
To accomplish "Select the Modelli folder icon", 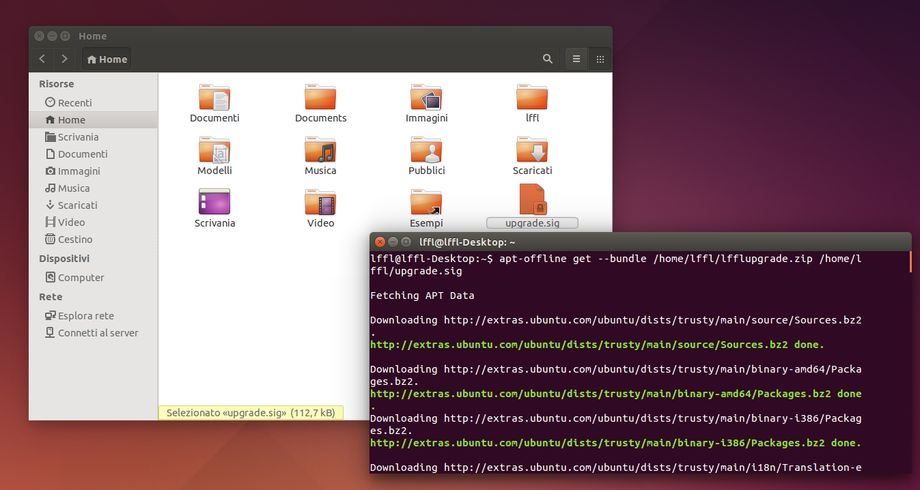I will [x=214, y=151].
